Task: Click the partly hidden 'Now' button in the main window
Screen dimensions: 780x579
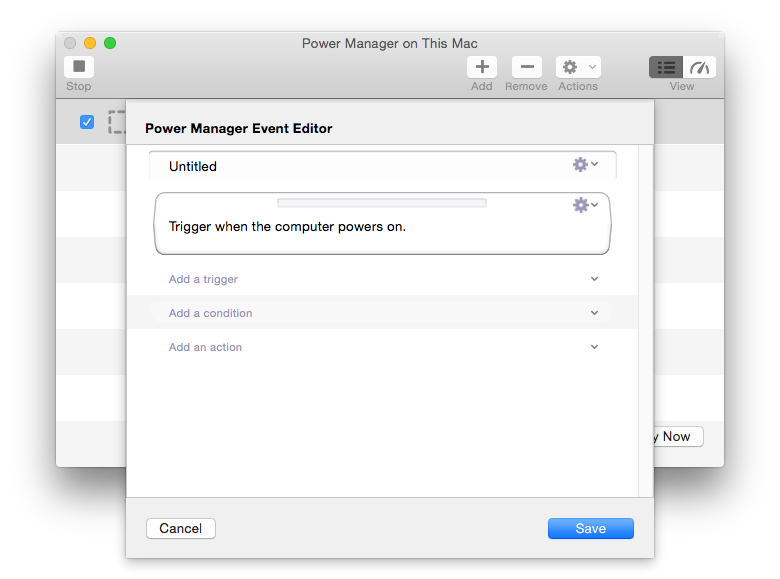Action: point(679,436)
